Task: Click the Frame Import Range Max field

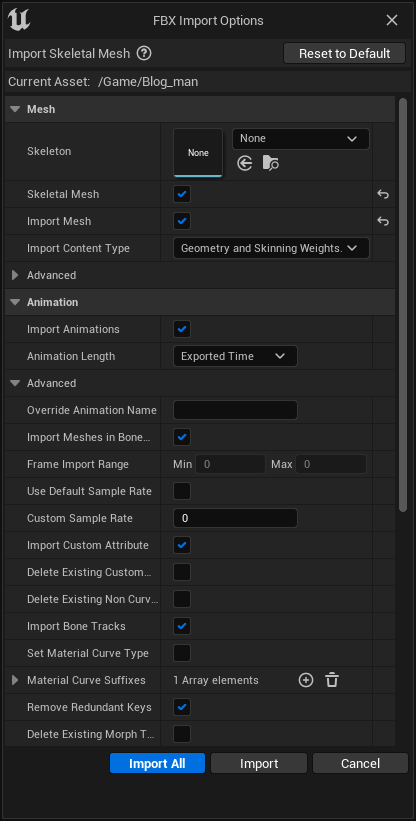Action: pyautogui.click(x=331, y=464)
